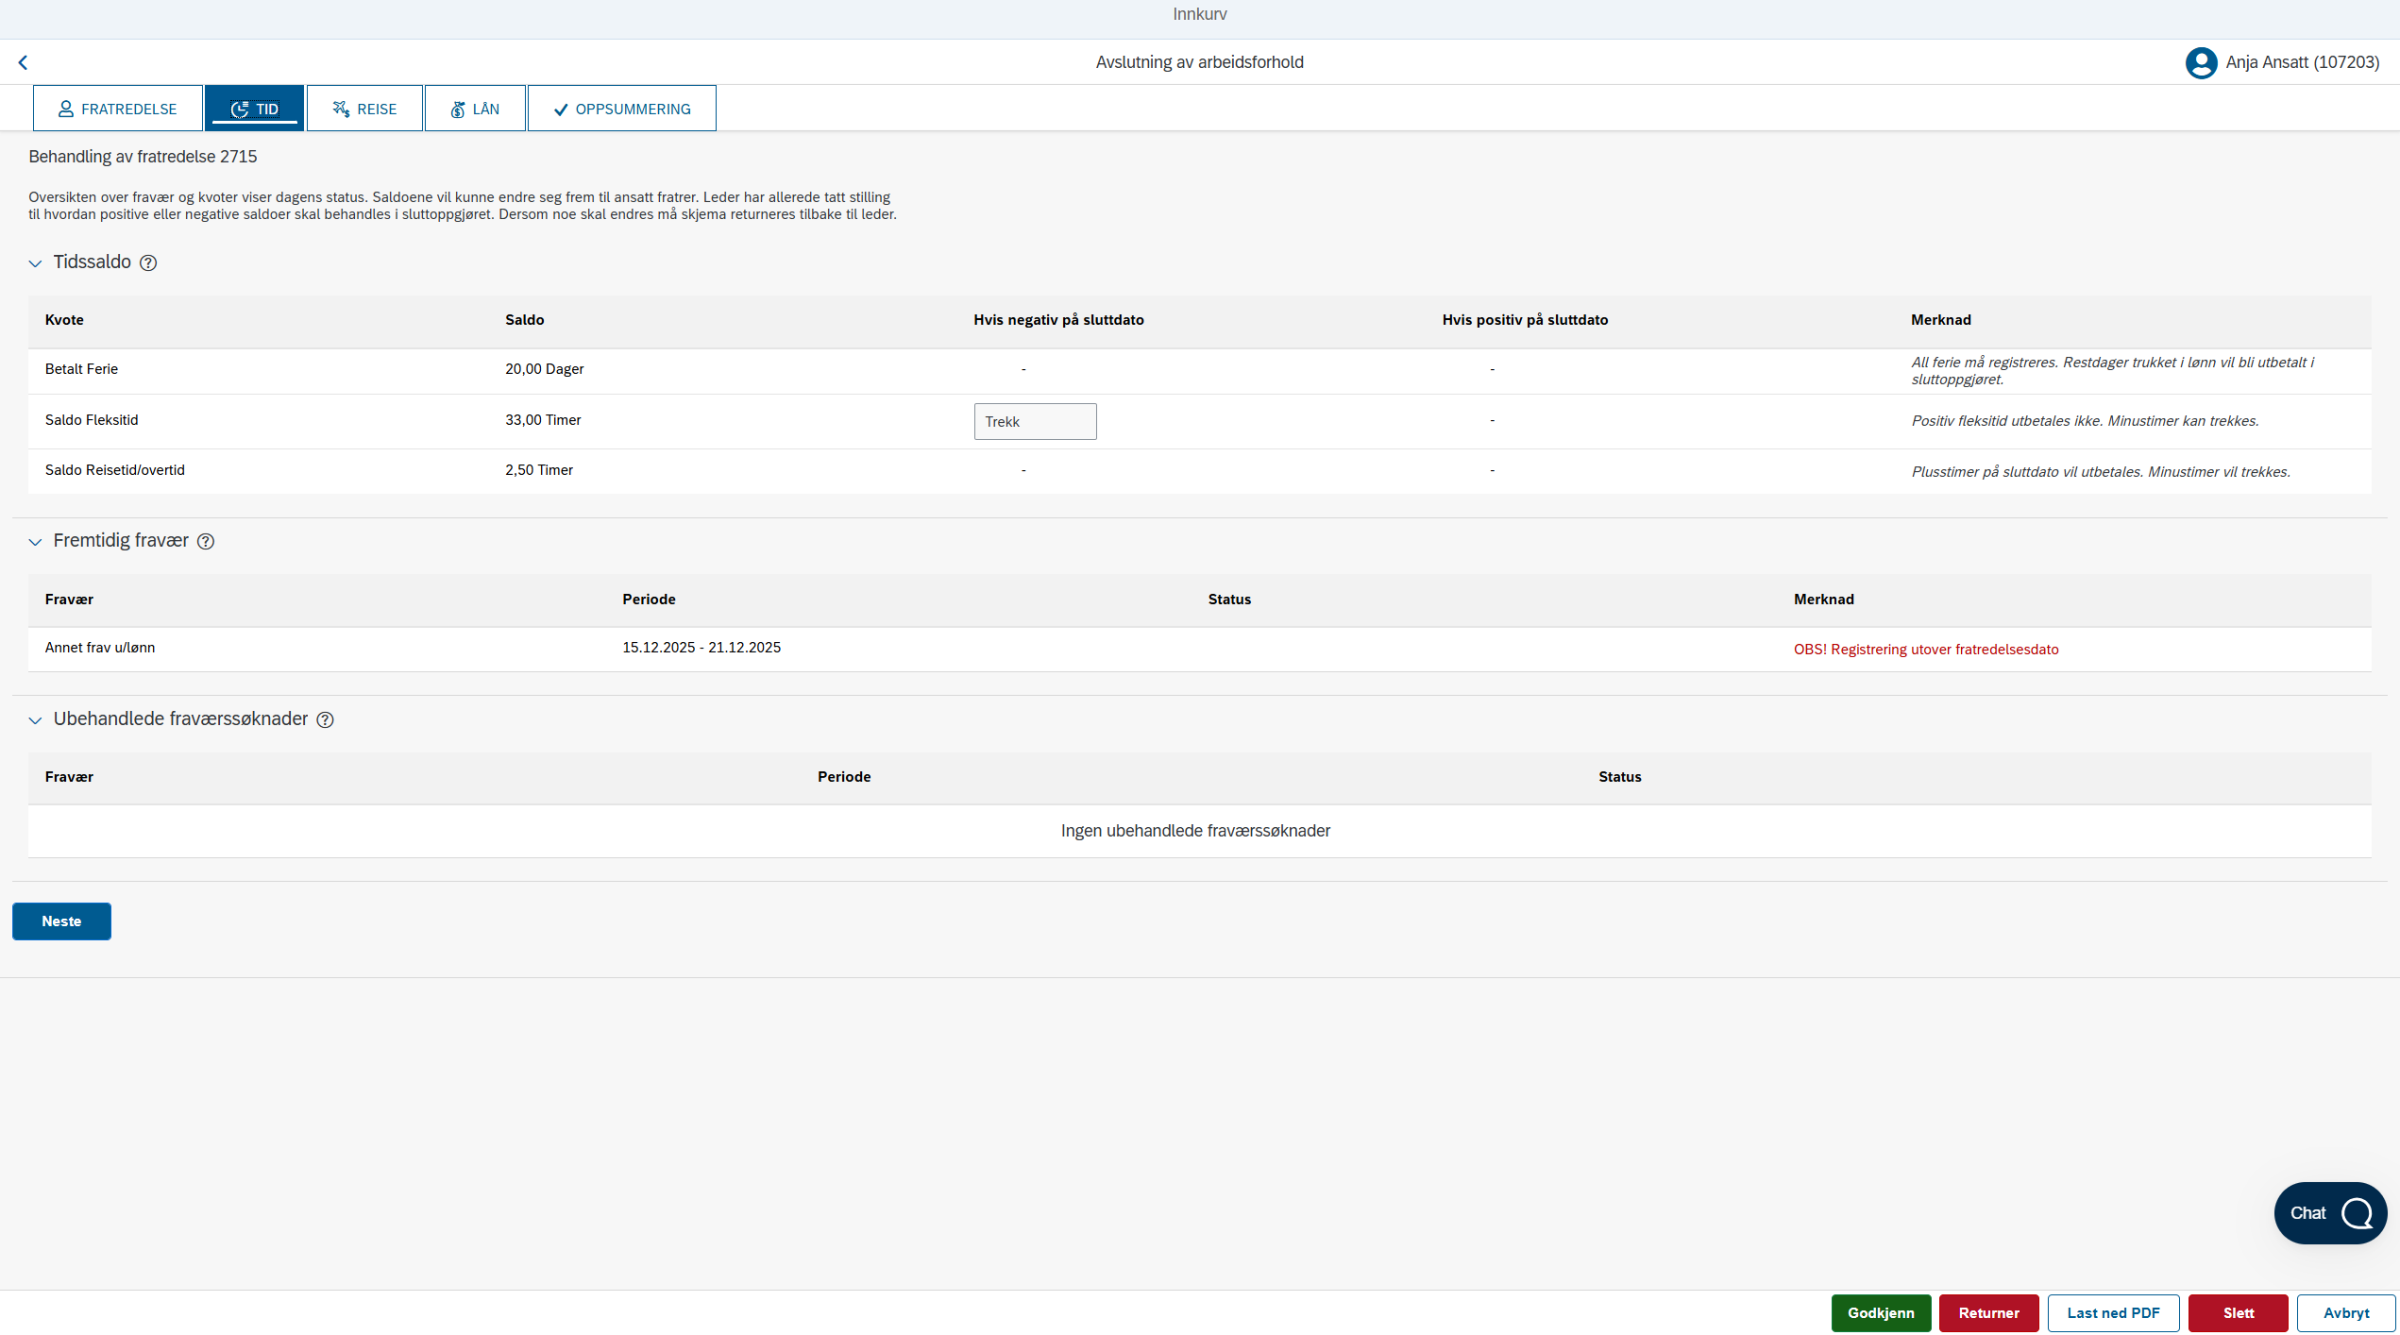
Task: Collapse the Fremtidig fravær section
Action: pyautogui.click(x=35, y=541)
